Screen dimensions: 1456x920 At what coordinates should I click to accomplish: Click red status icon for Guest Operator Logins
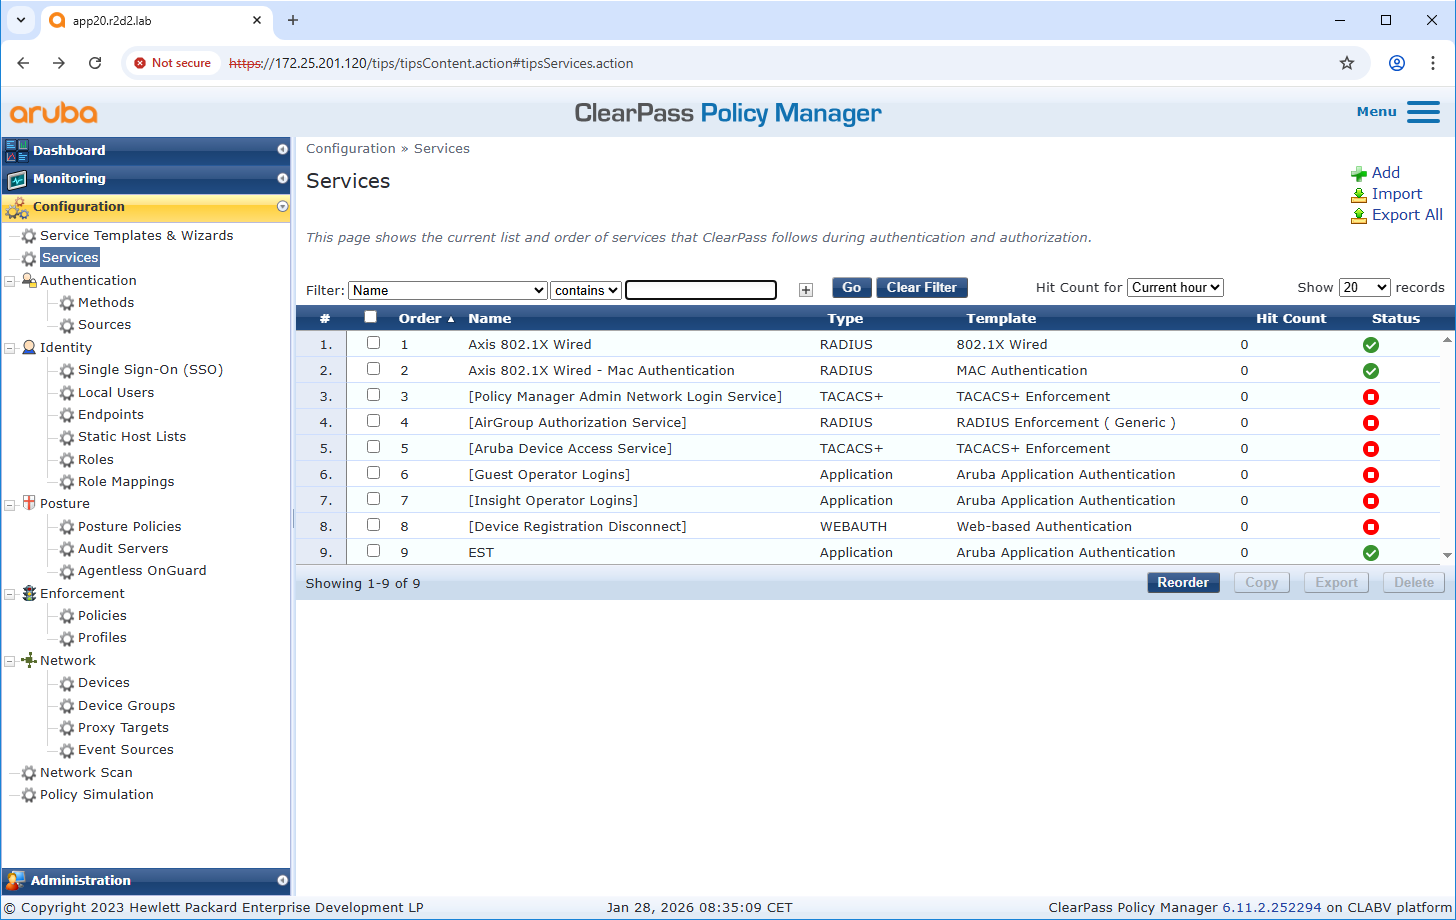click(x=1370, y=475)
